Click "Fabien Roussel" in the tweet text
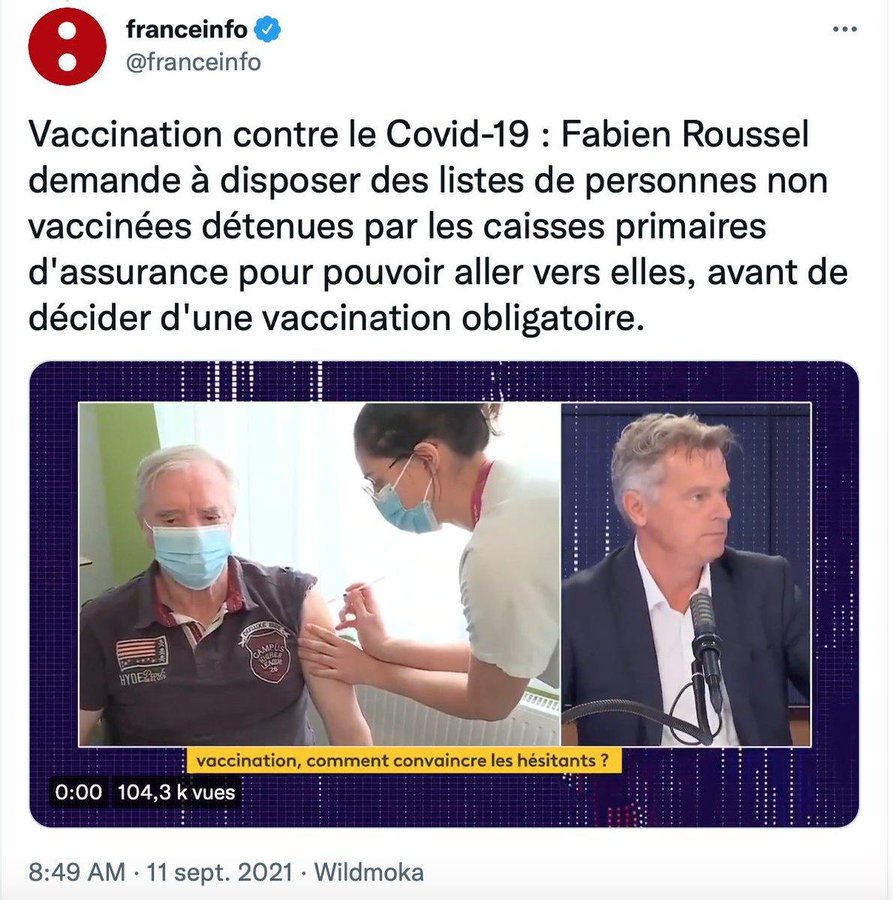This screenshot has height=900, width=893. (x=685, y=134)
